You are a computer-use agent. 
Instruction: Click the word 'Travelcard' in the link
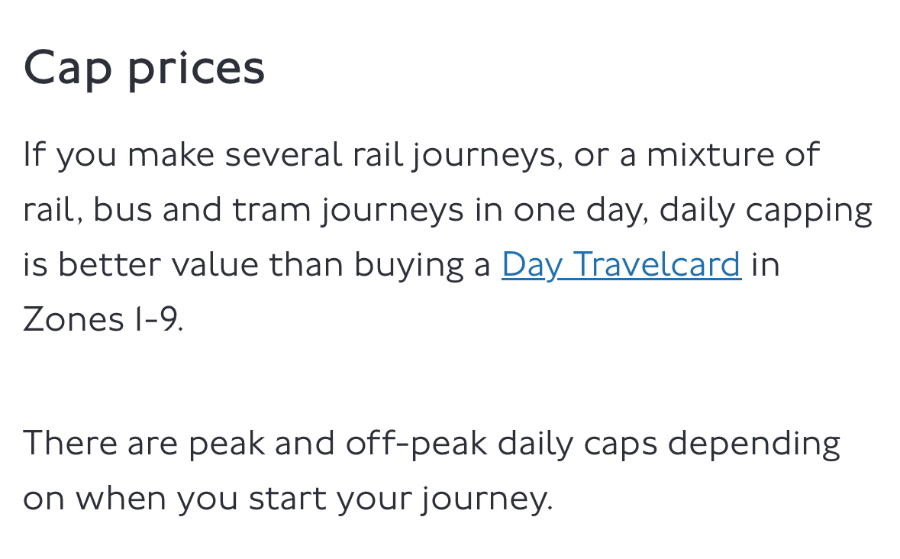tap(657, 264)
